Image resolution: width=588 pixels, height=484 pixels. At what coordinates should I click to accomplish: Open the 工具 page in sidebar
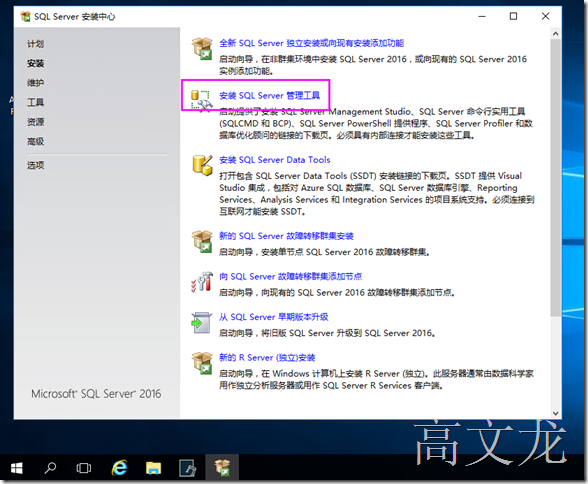click(36, 102)
